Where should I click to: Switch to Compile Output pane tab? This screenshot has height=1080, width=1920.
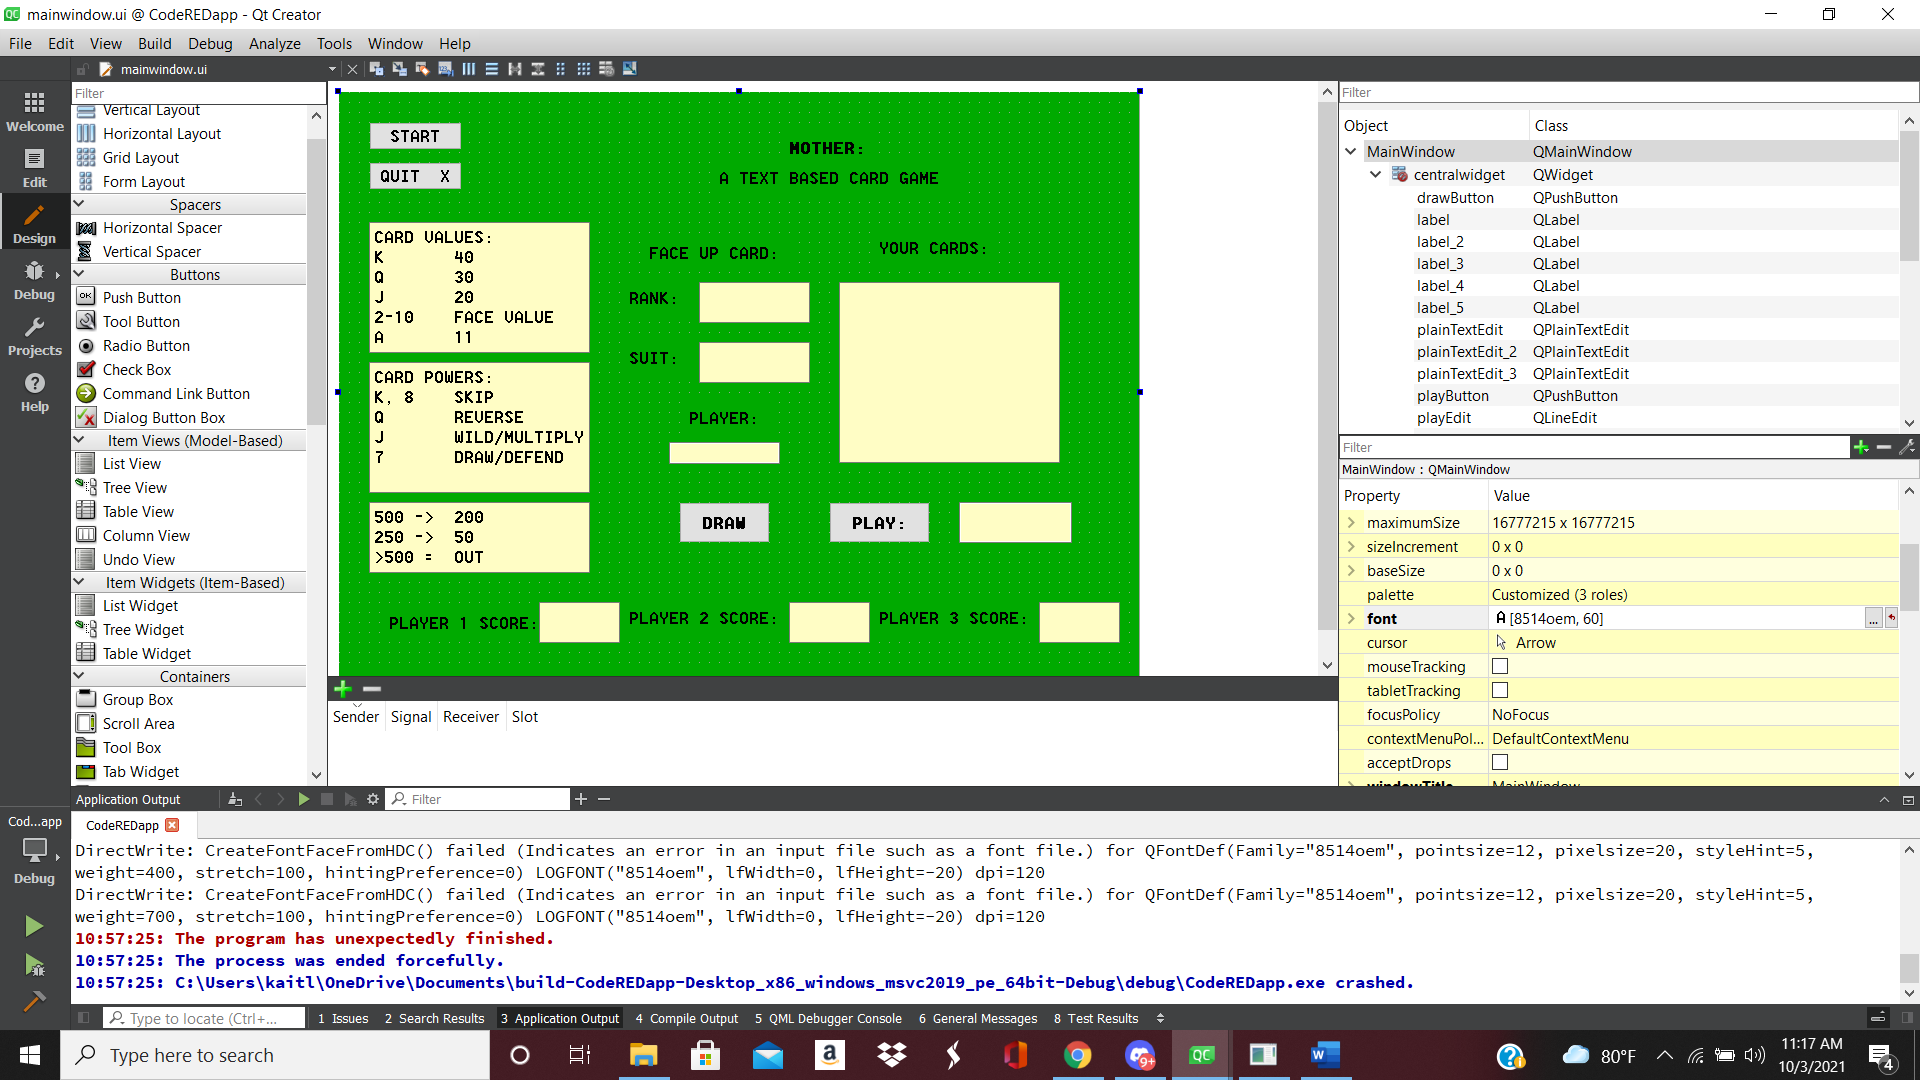686,1018
